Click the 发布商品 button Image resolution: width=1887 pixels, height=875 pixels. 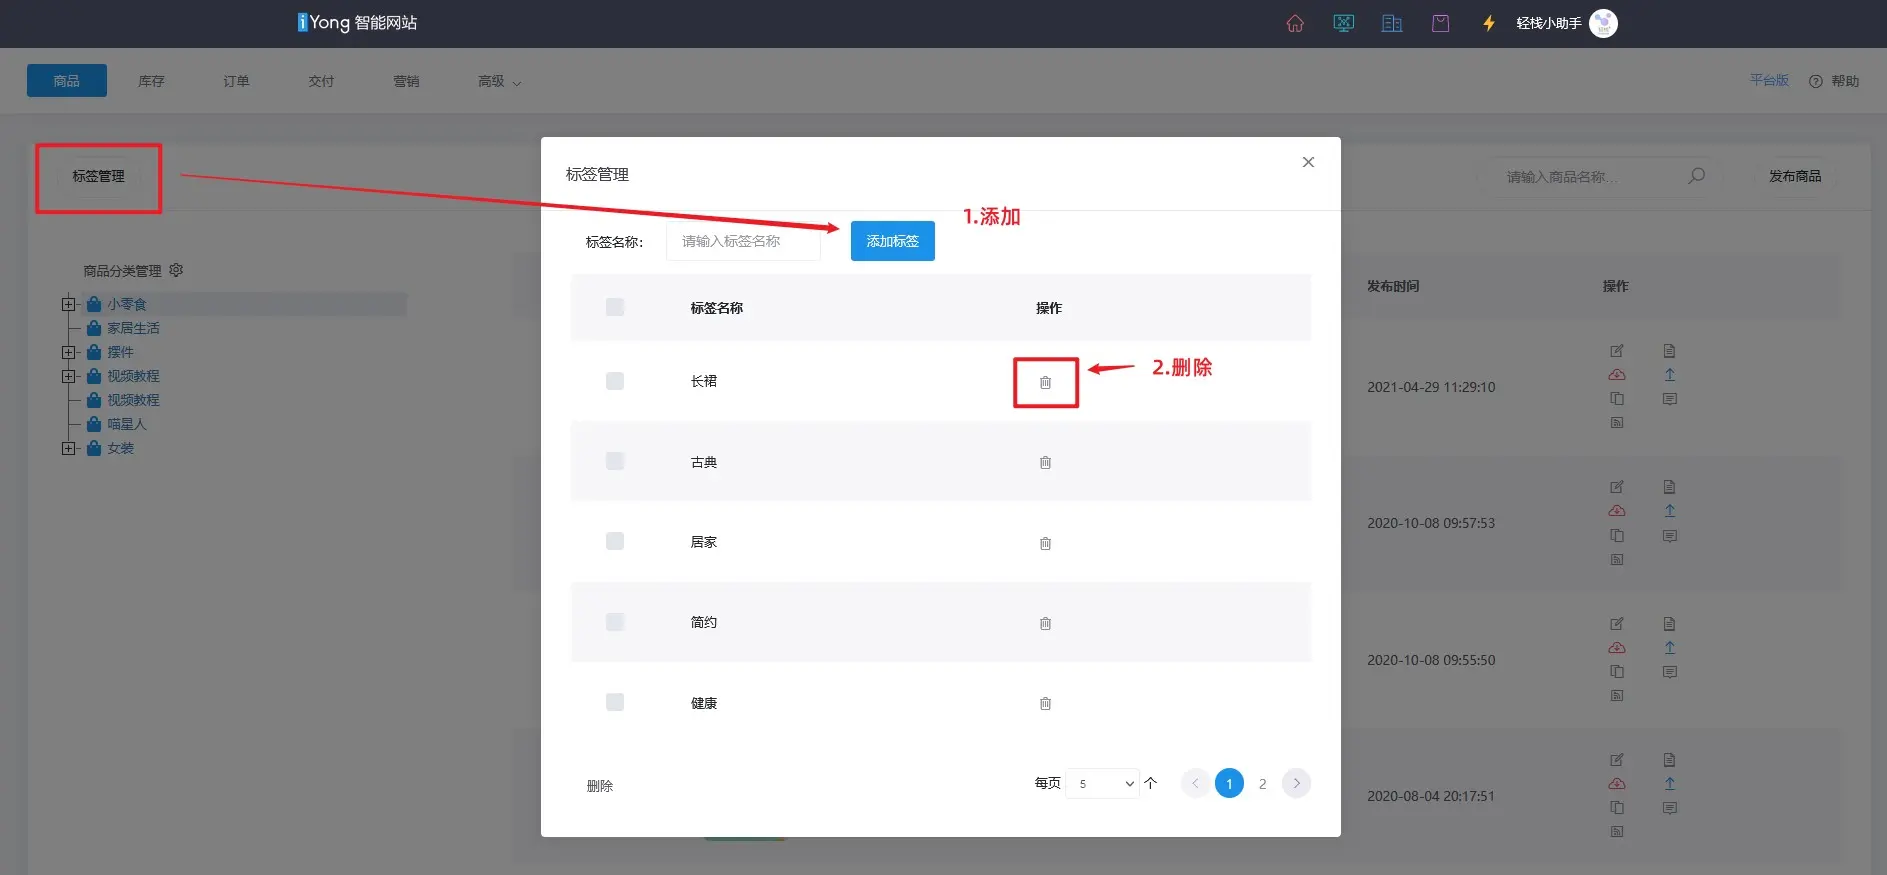click(x=1794, y=176)
